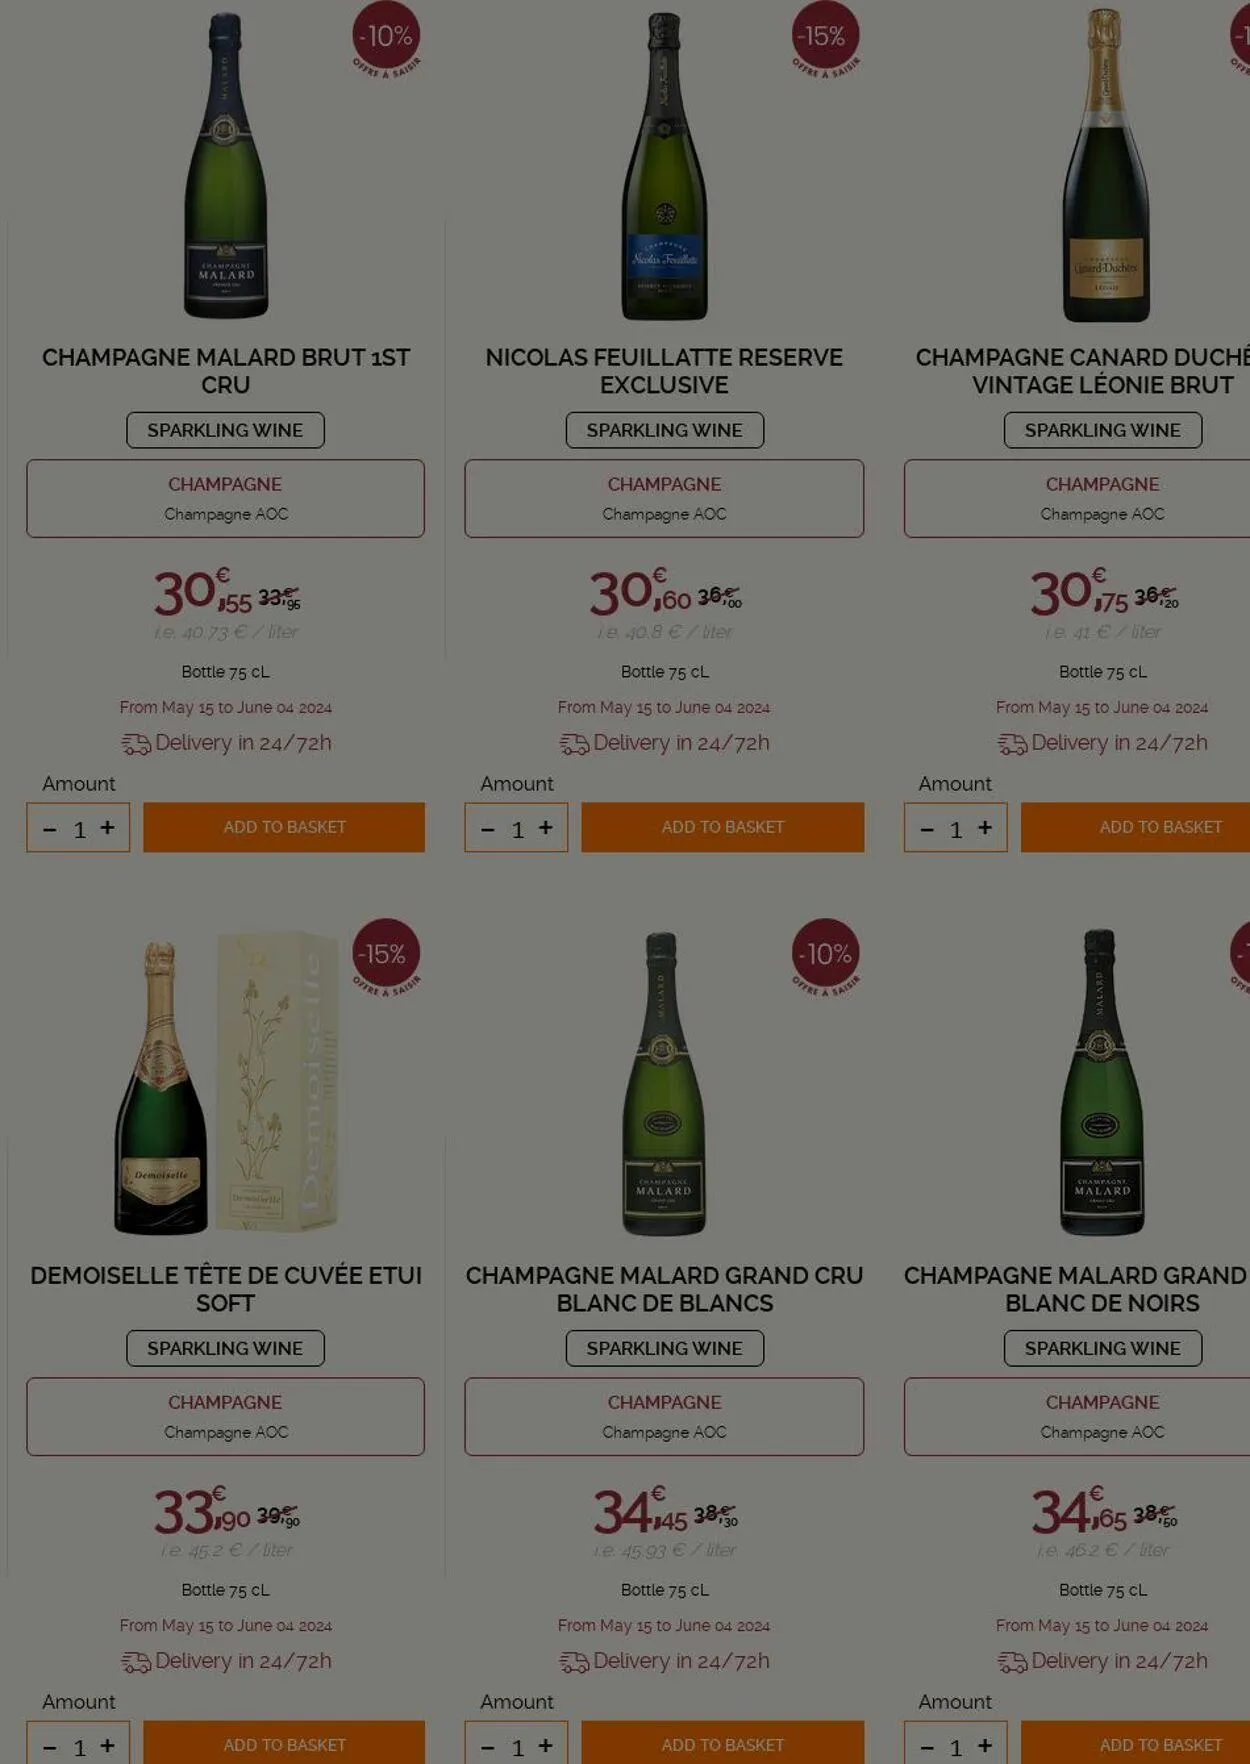Click the -15% offer badge on Nicolas Feuillatte
This screenshot has height=1764, width=1250.
click(x=825, y=37)
